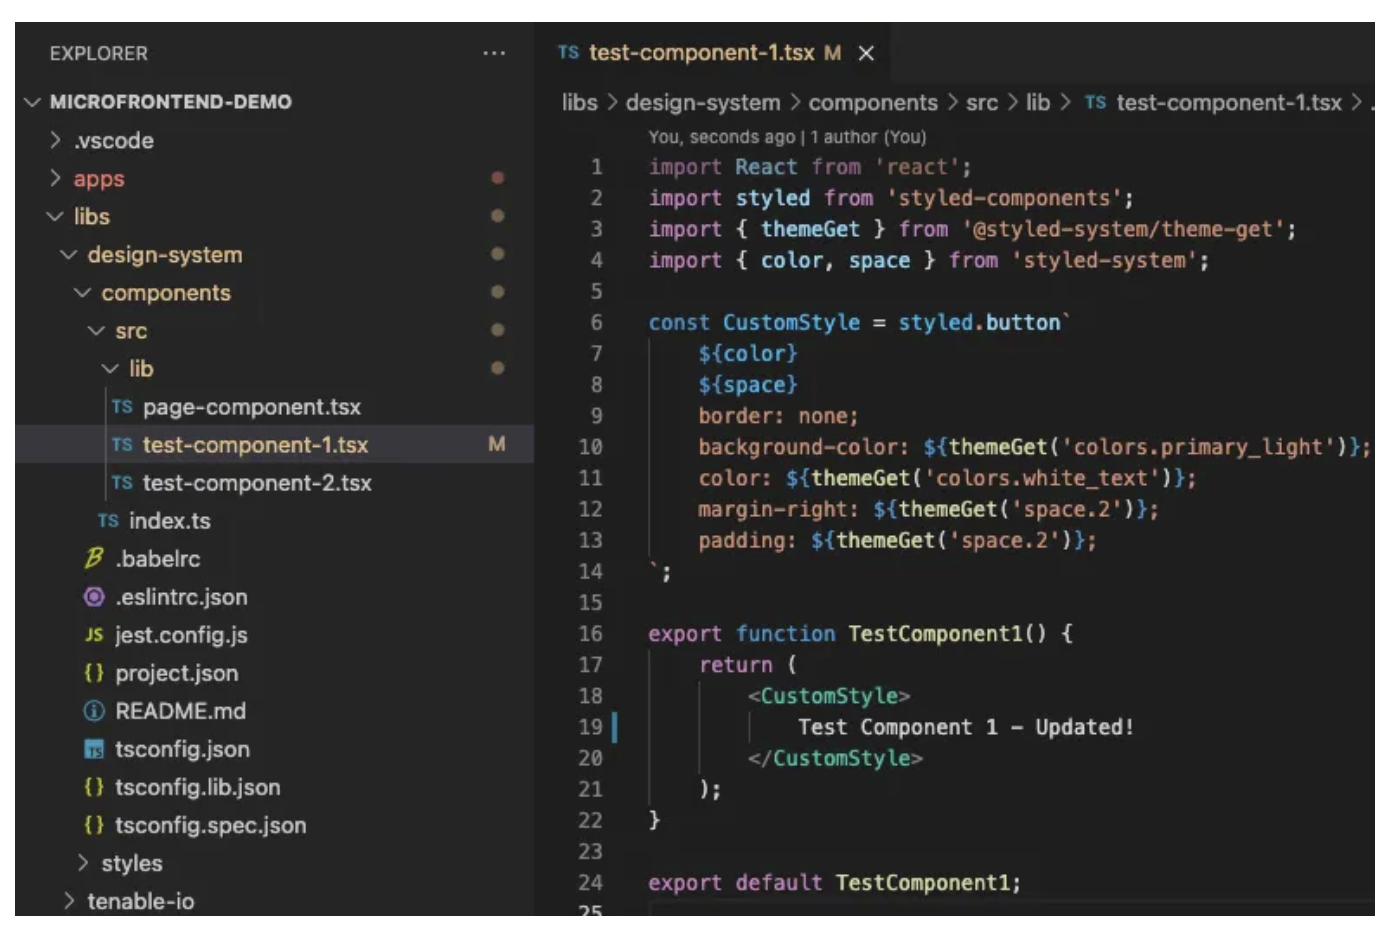This screenshot has height=934, width=1390.
Task: Open tsconfig.spec.json file
Action: [211, 825]
